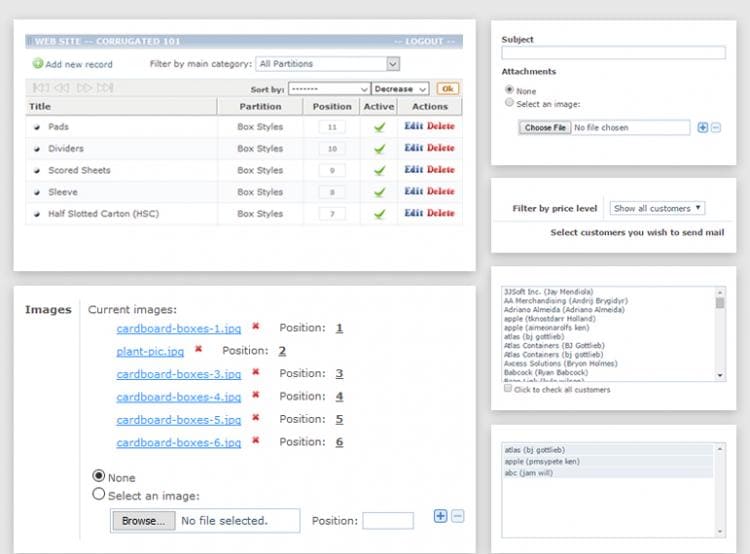Delete the Sleeve record
The height and width of the screenshot is (554, 750).
pyautogui.click(x=441, y=191)
